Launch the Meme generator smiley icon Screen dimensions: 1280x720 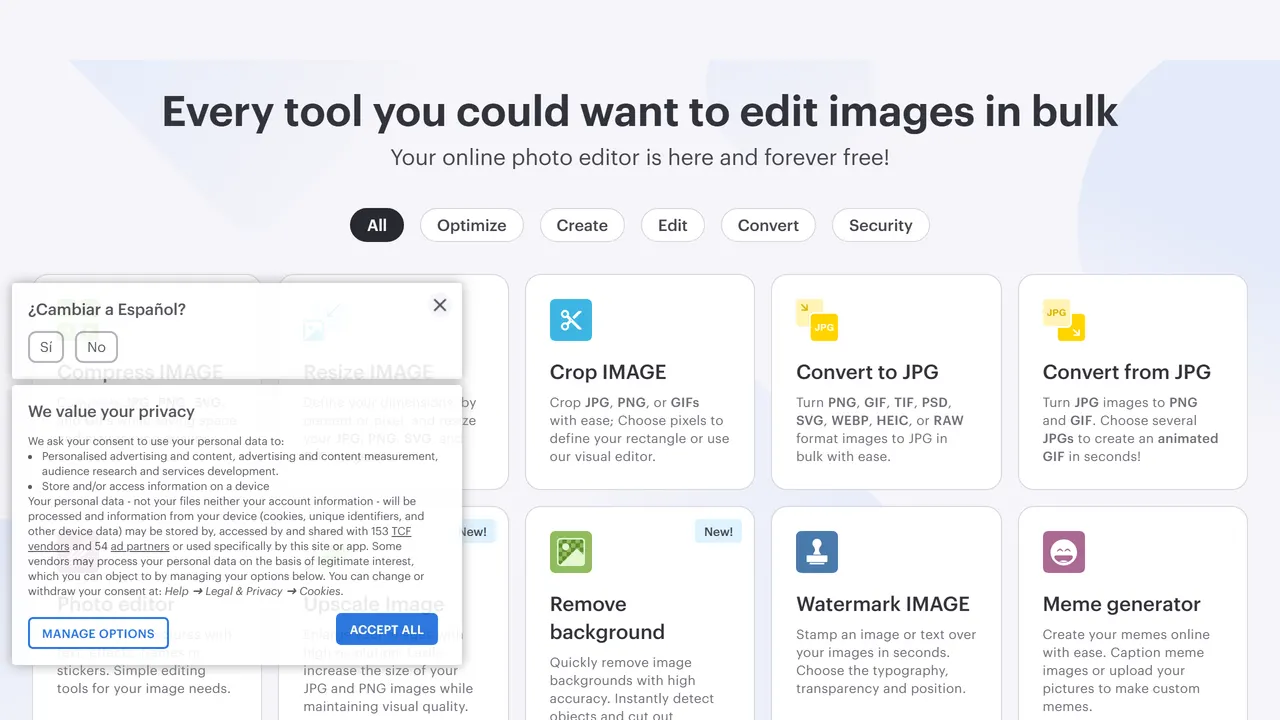point(1064,552)
